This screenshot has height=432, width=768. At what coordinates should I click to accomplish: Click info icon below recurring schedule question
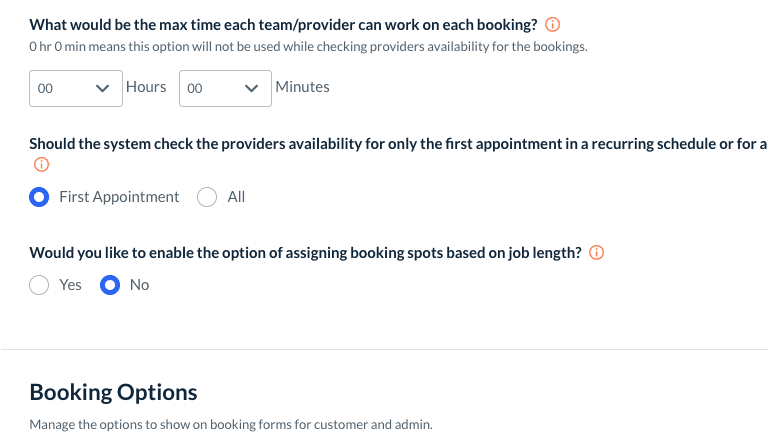(39, 165)
